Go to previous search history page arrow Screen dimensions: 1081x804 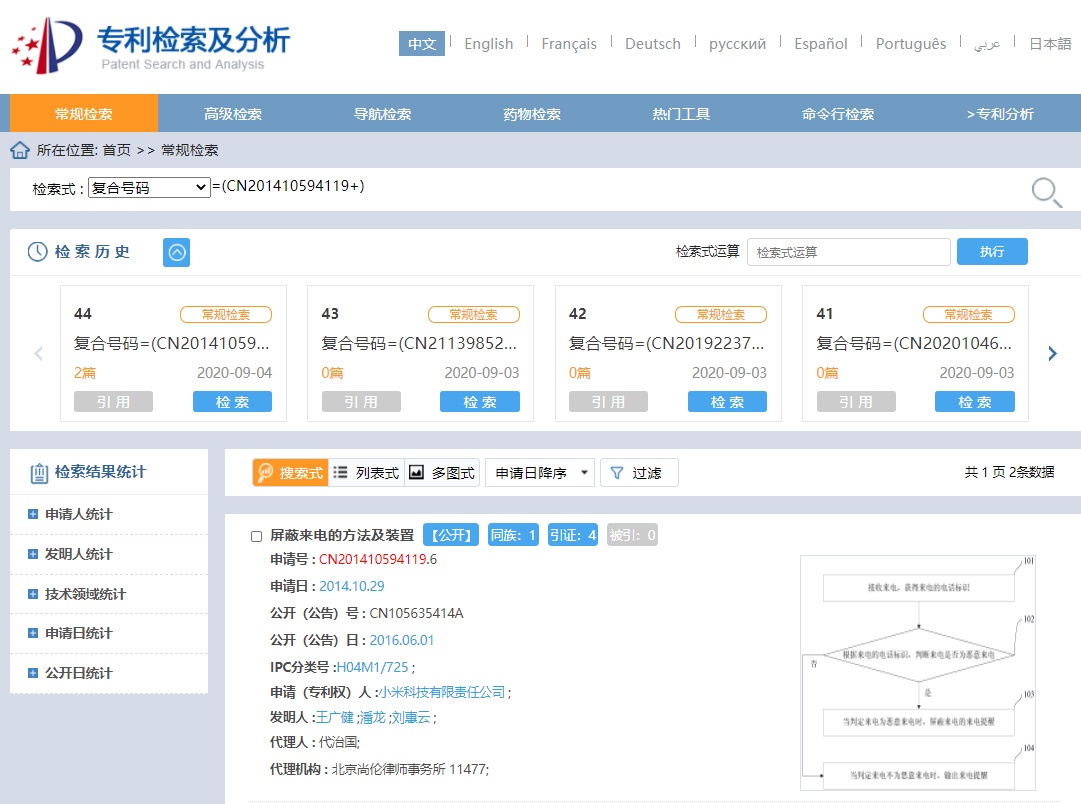pos(39,354)
